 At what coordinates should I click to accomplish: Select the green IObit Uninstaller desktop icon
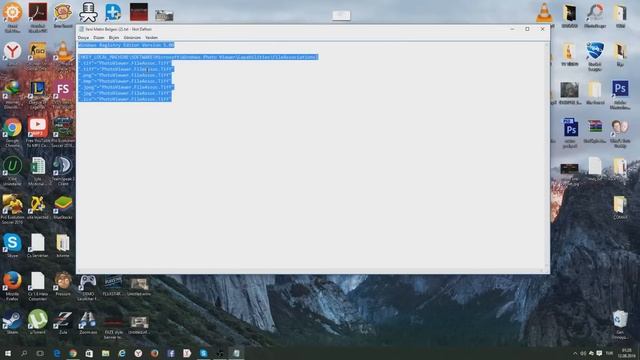point(12,170)
